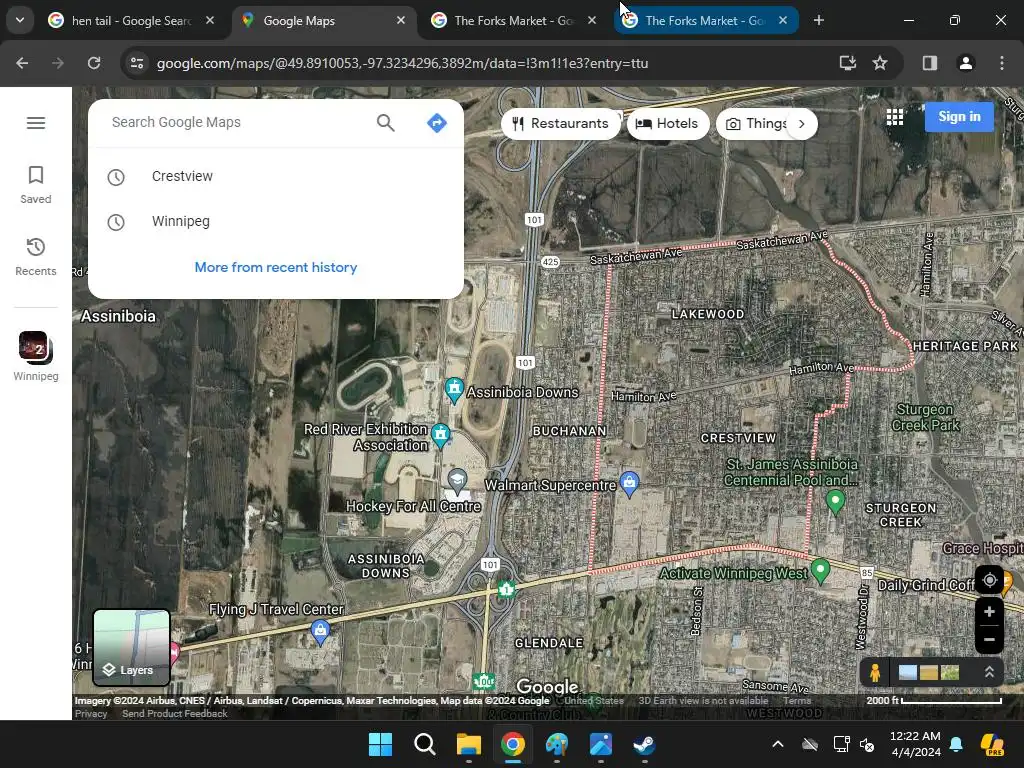Close the hen tail search tab

click(x=210, y=20)
